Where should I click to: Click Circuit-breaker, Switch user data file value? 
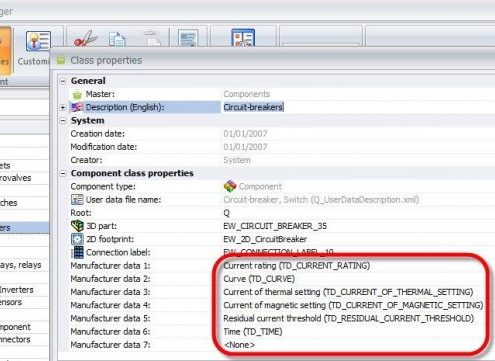click(321, 200)
